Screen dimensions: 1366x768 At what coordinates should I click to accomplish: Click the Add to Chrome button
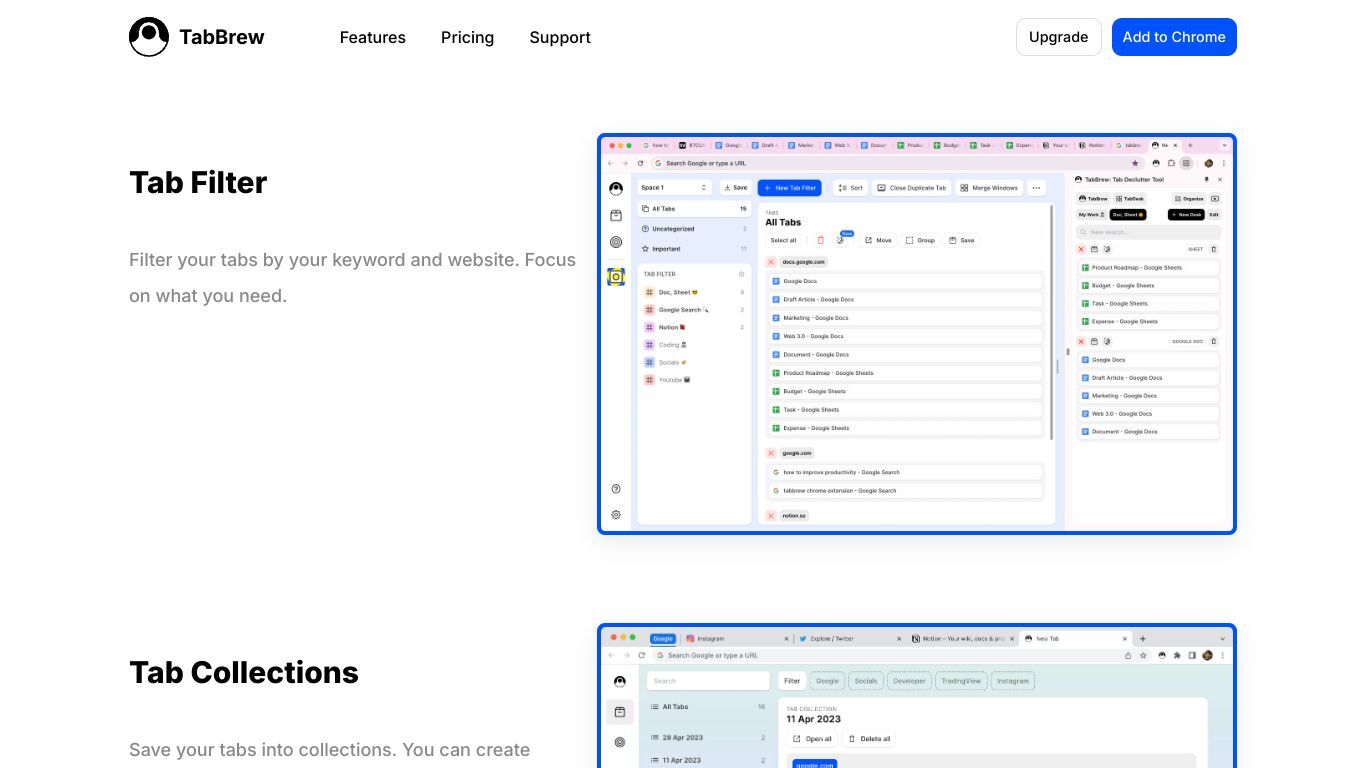click(x=1174, y=37)
